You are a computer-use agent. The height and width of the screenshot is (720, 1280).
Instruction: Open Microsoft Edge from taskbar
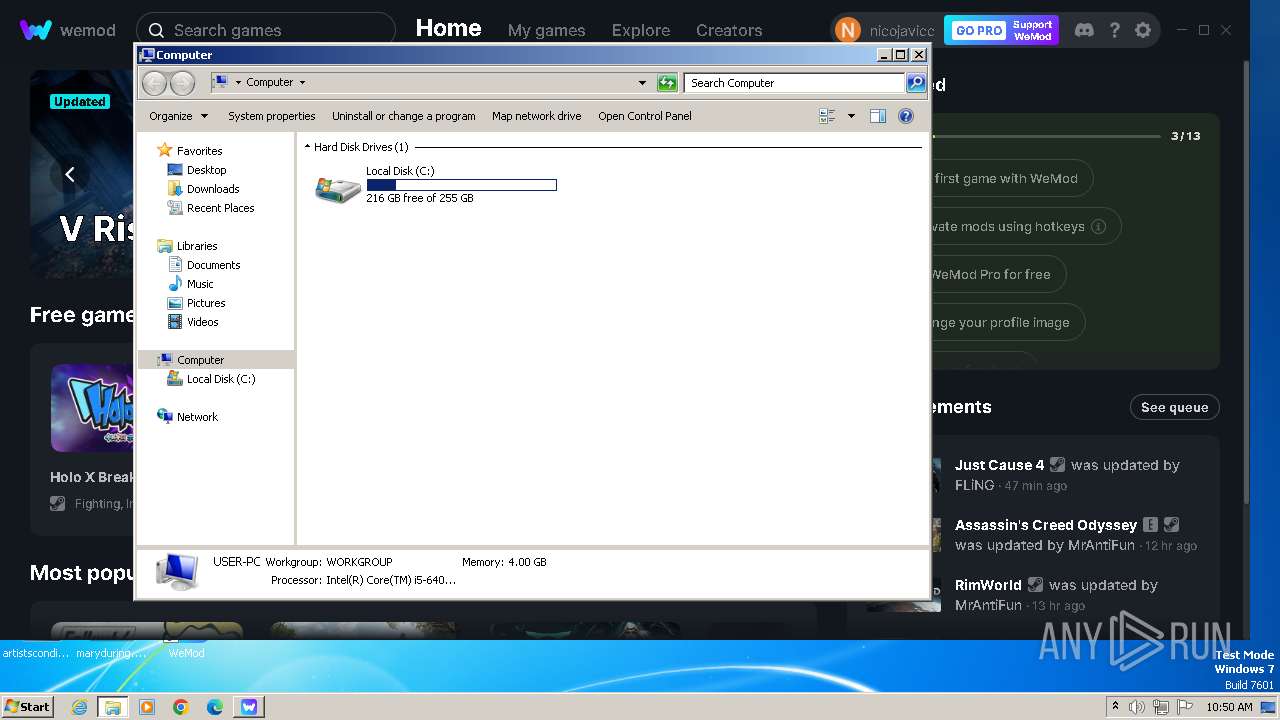214,707
